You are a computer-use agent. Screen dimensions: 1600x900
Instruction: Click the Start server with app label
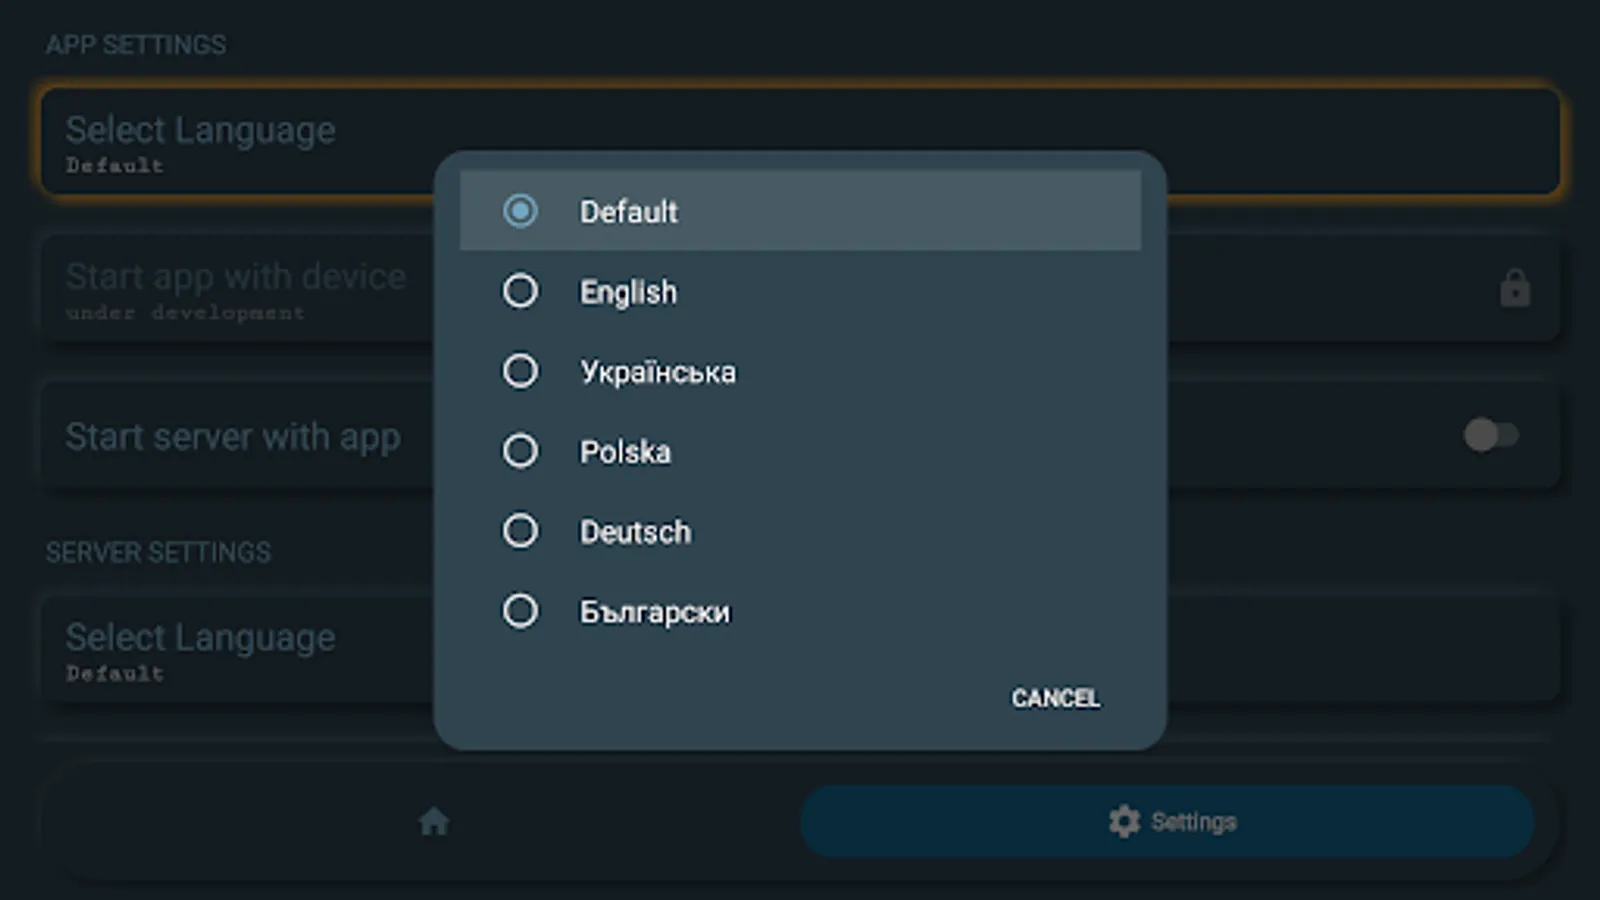pos(233,437)
